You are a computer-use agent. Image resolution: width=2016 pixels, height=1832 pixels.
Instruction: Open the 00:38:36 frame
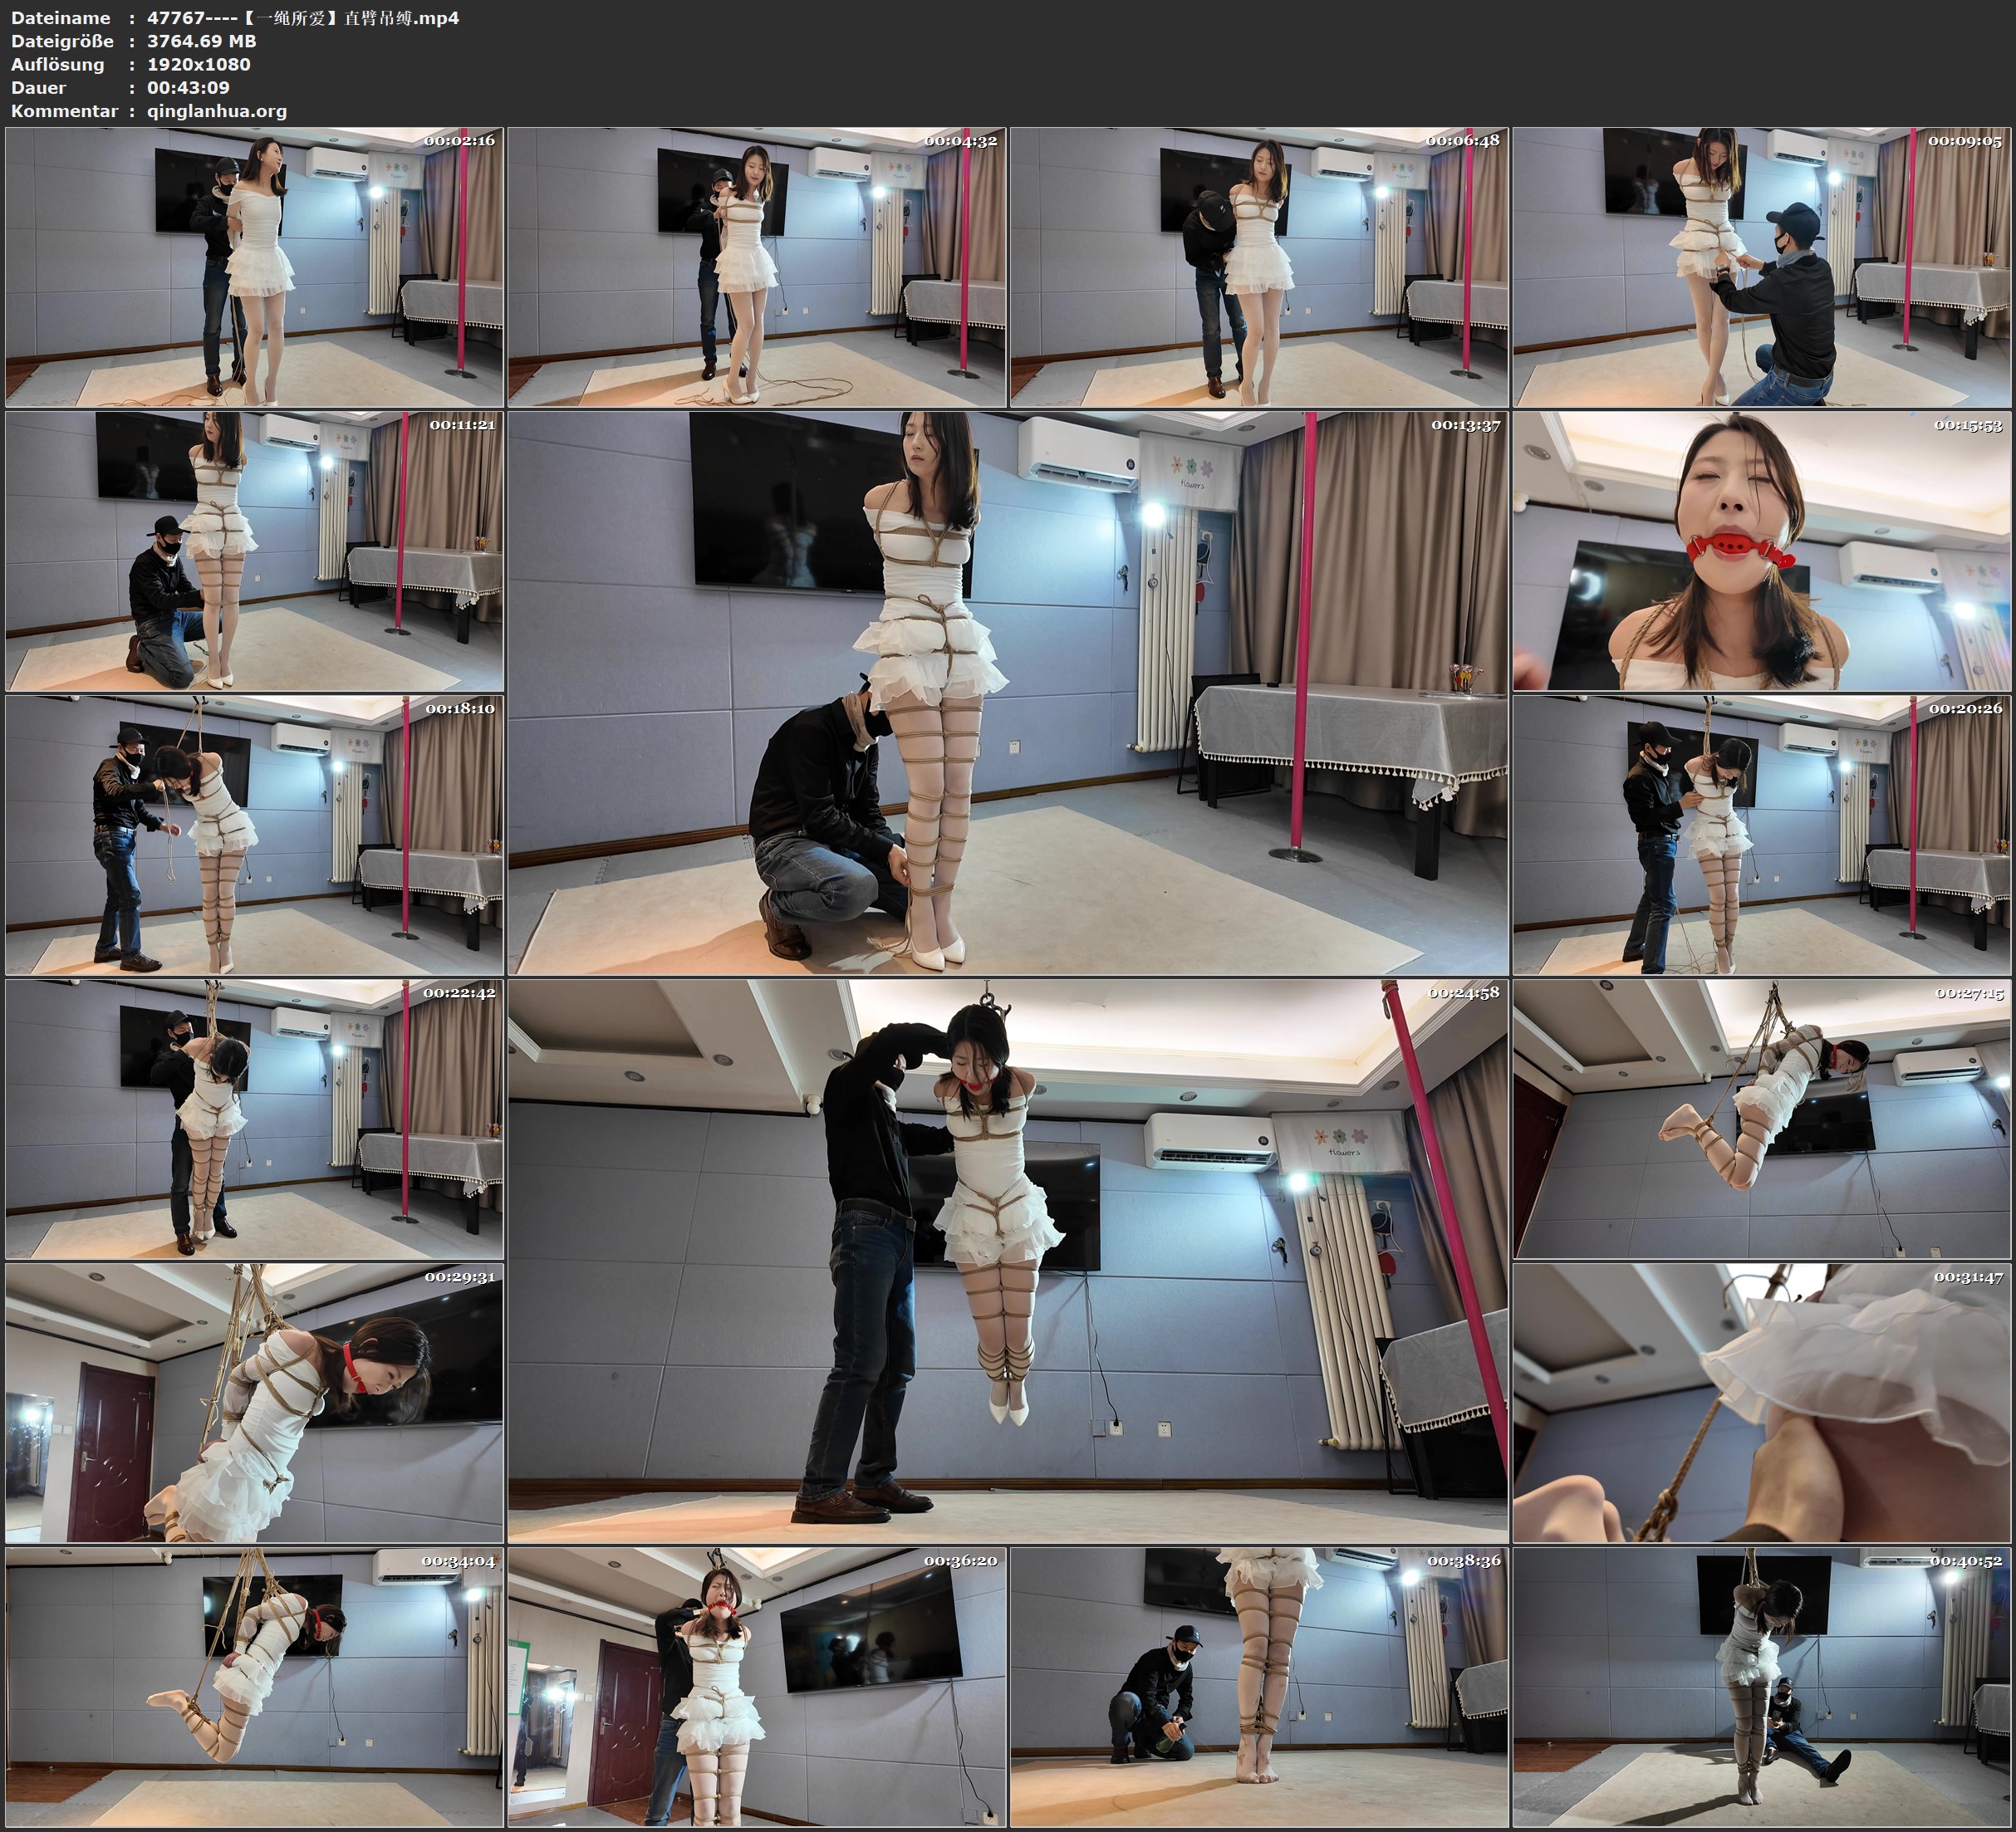coord(1259,1686)
